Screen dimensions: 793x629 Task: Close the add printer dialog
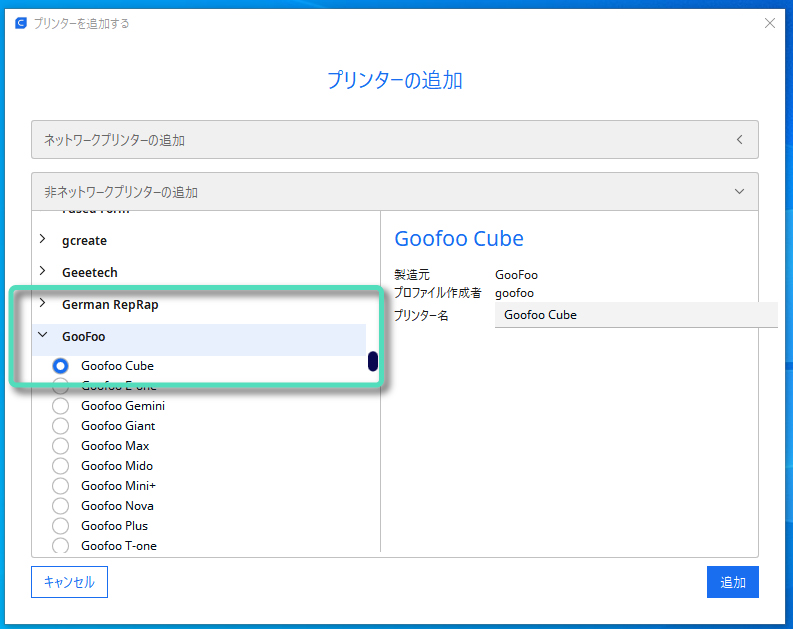point(770,23)
